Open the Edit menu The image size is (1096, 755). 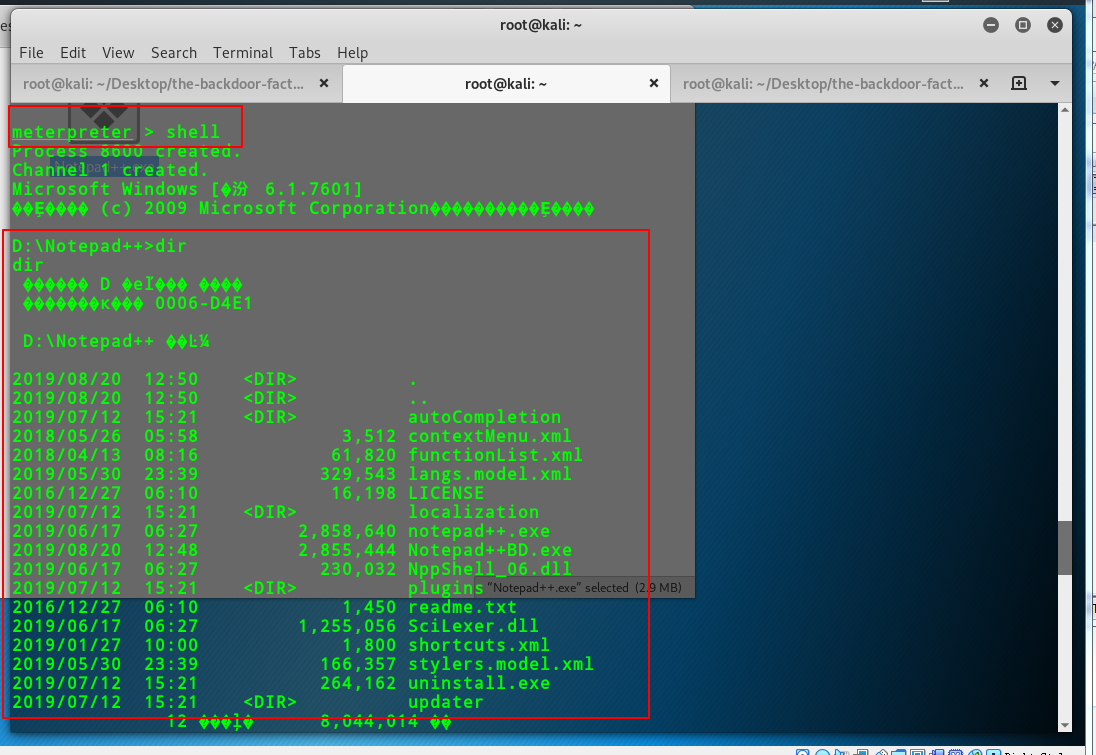click(73, 53)
